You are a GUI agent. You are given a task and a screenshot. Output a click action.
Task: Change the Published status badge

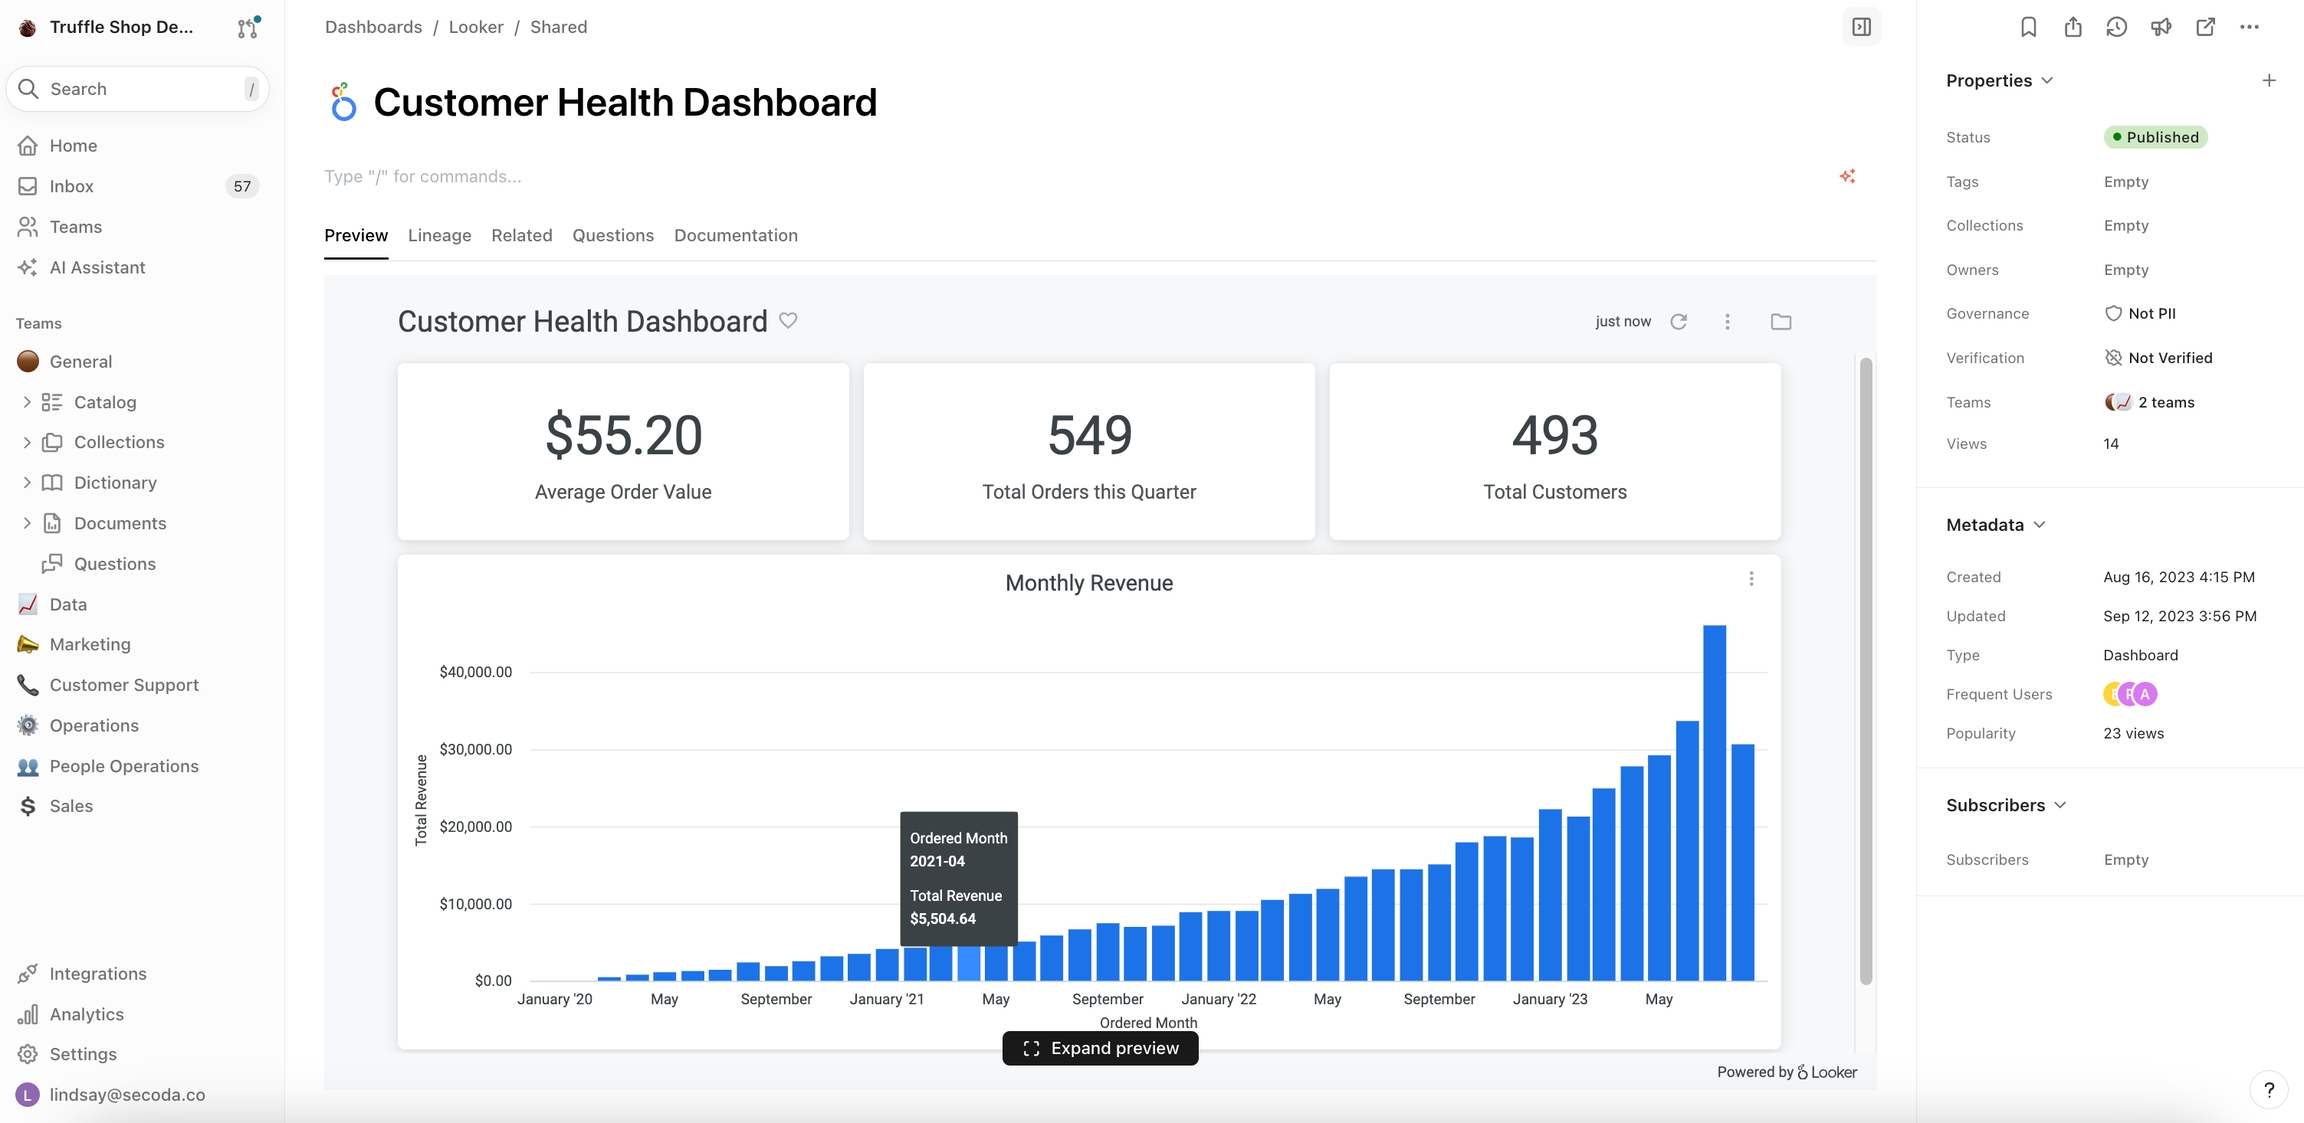pyautogui.click(x=2155, y=137)
